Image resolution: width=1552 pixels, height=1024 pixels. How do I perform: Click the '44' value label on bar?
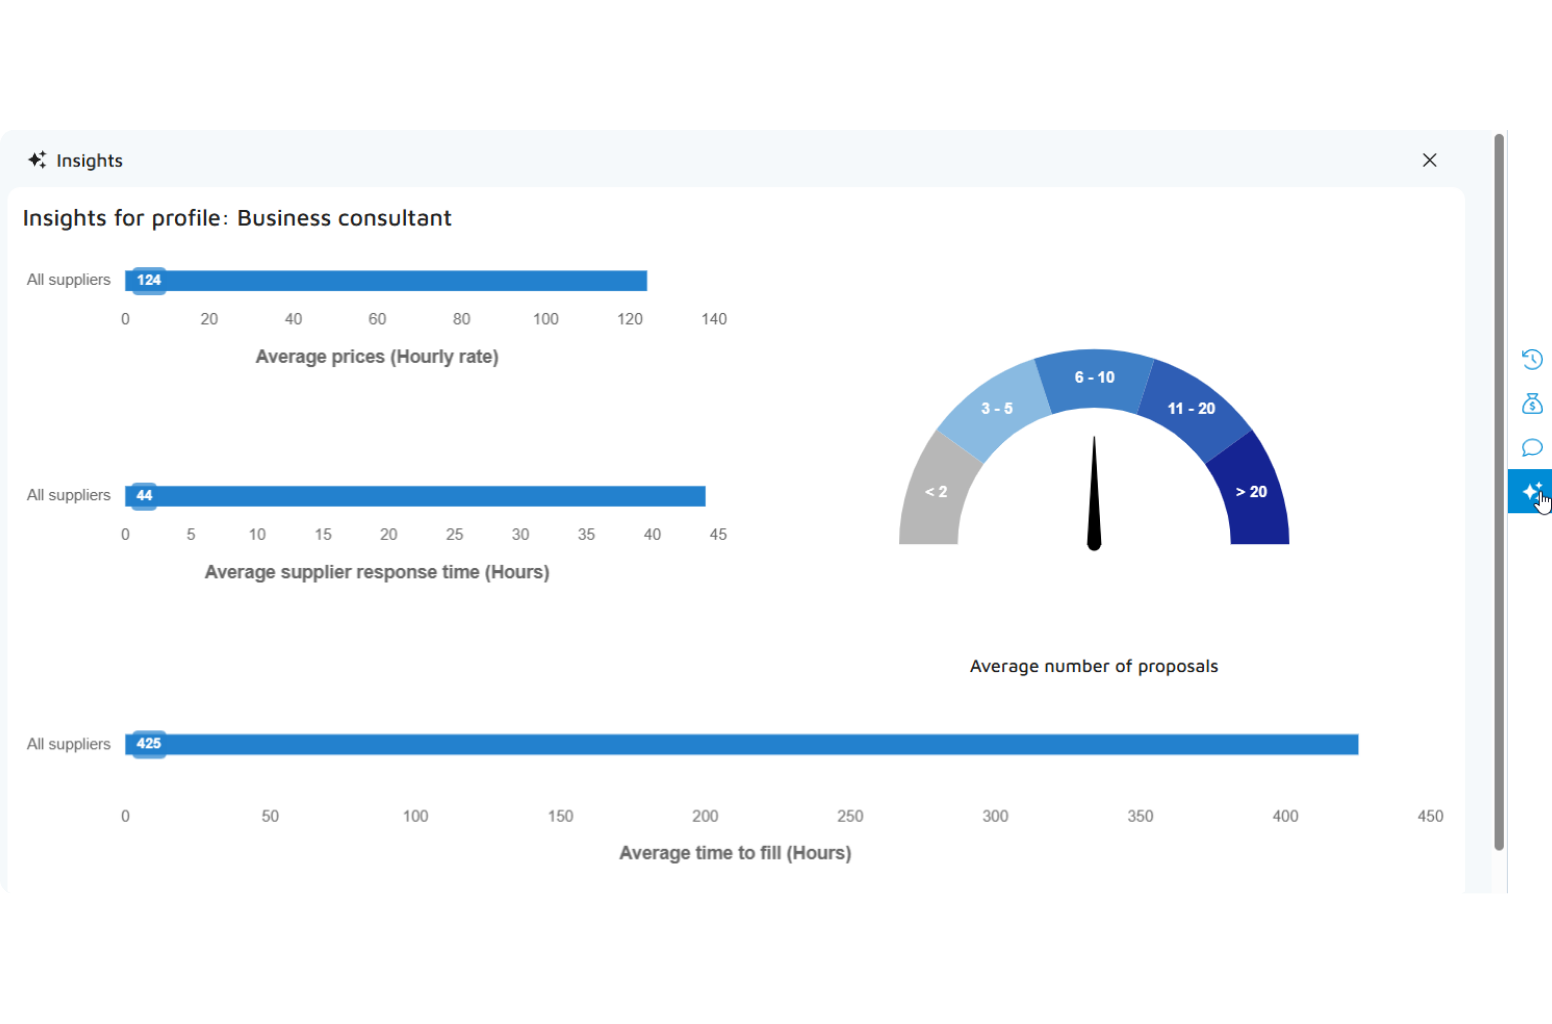(144, 495)
